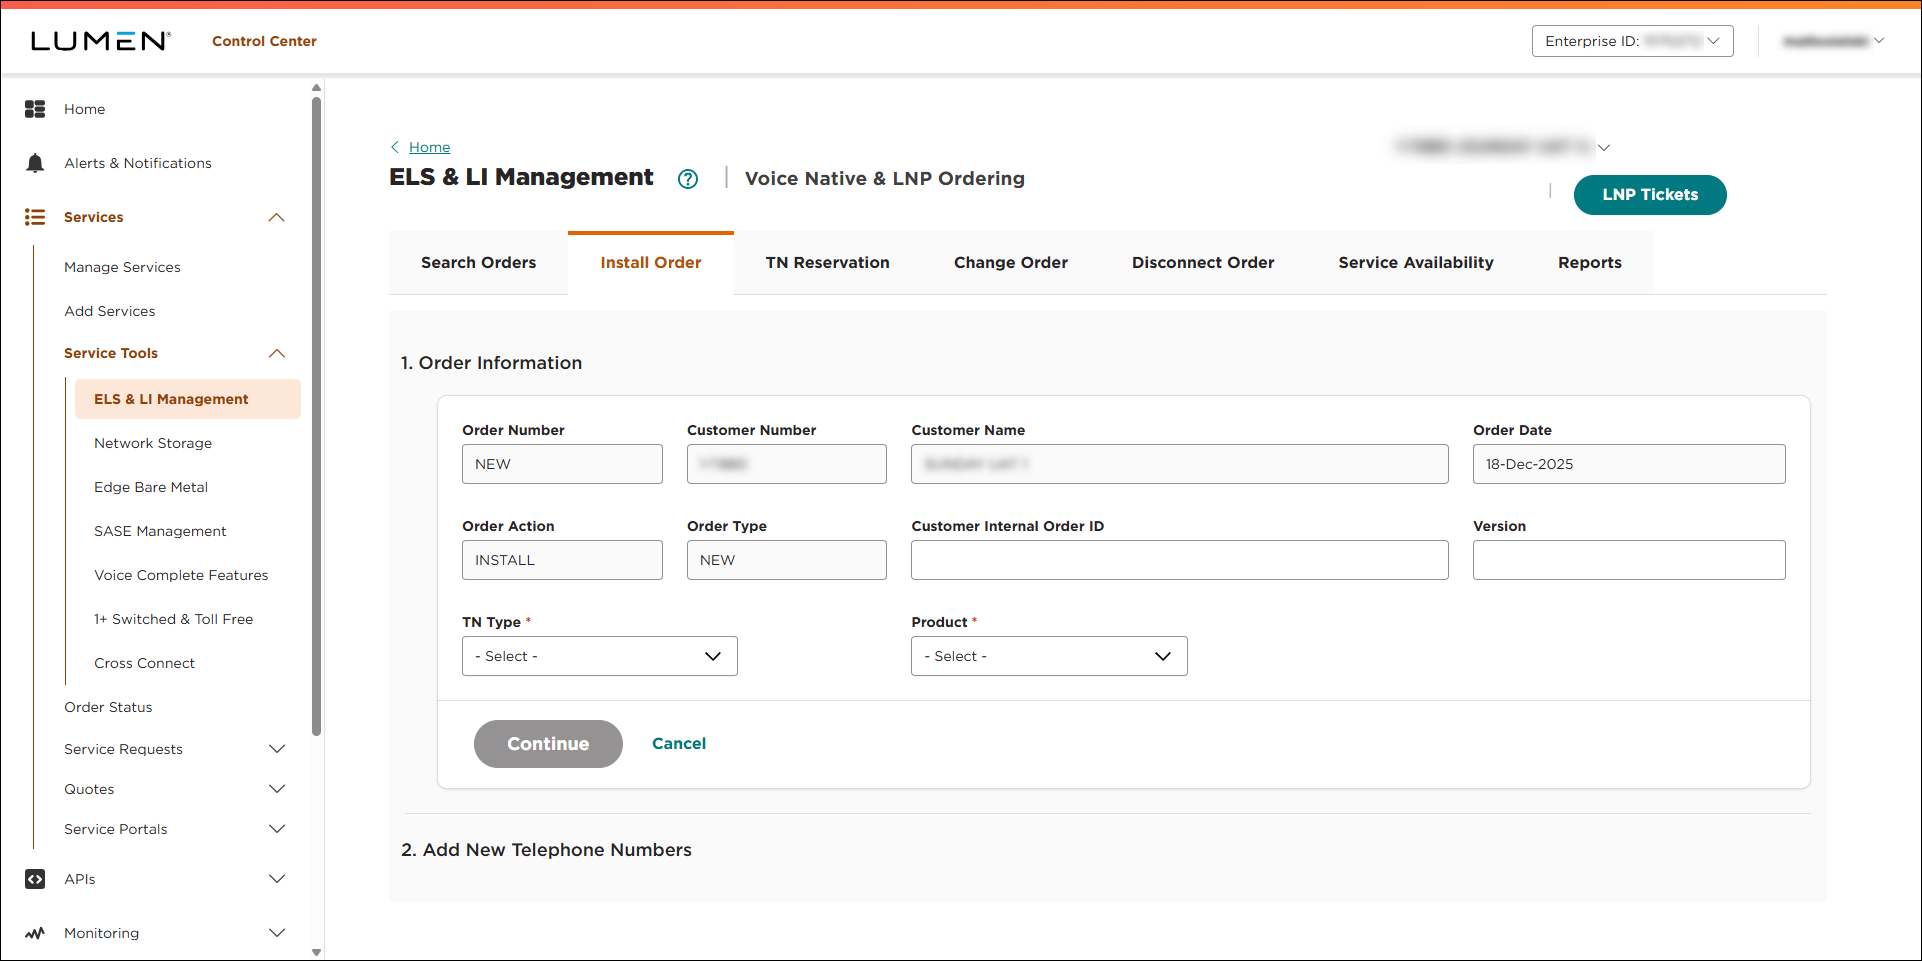The image size is (1922, 961).
Task: Switch to the TN Reservation tab
Action: 827,262
